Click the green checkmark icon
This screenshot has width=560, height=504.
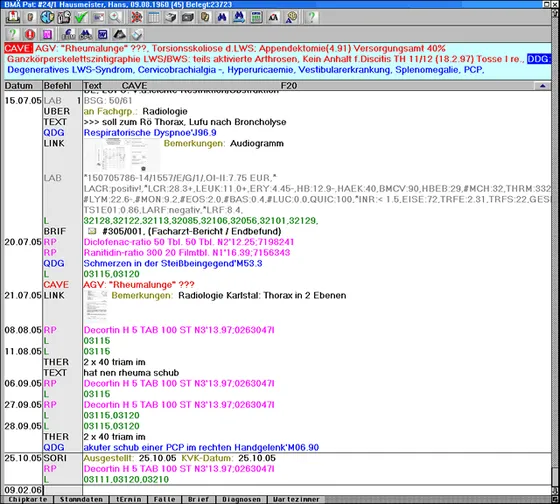81,17
